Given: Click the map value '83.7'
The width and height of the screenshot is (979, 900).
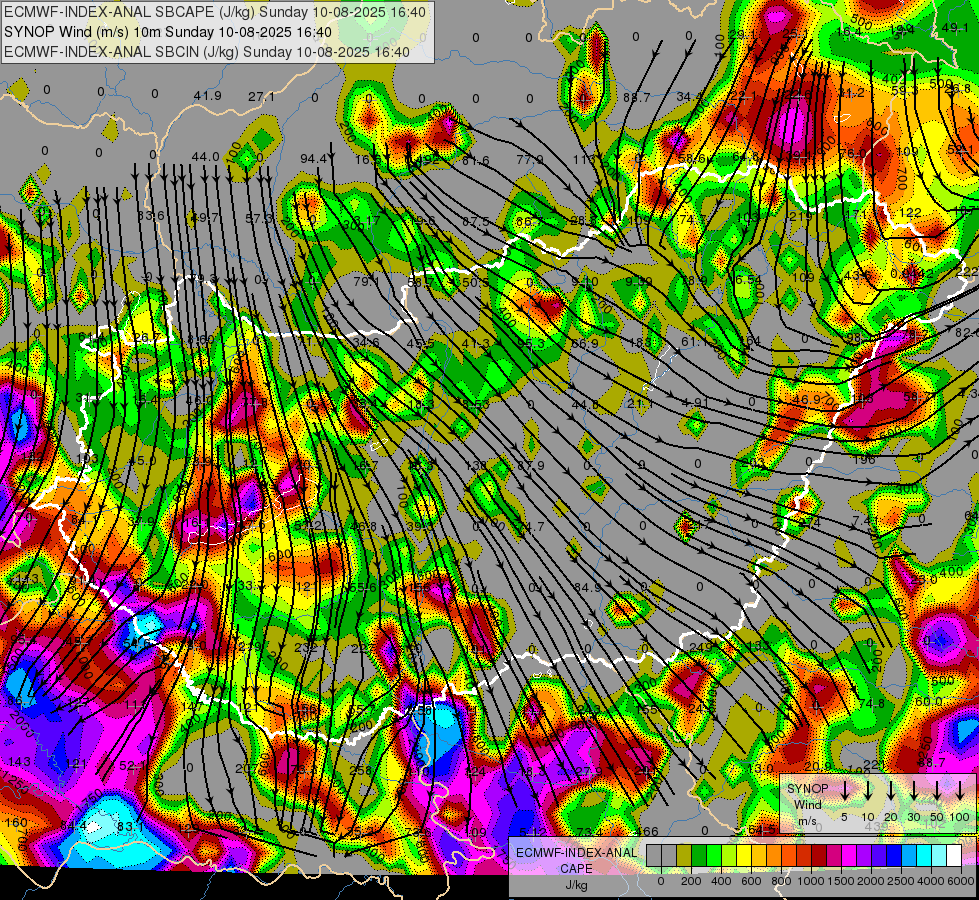Looking at the screenshot, I should [x=636, y=97].
